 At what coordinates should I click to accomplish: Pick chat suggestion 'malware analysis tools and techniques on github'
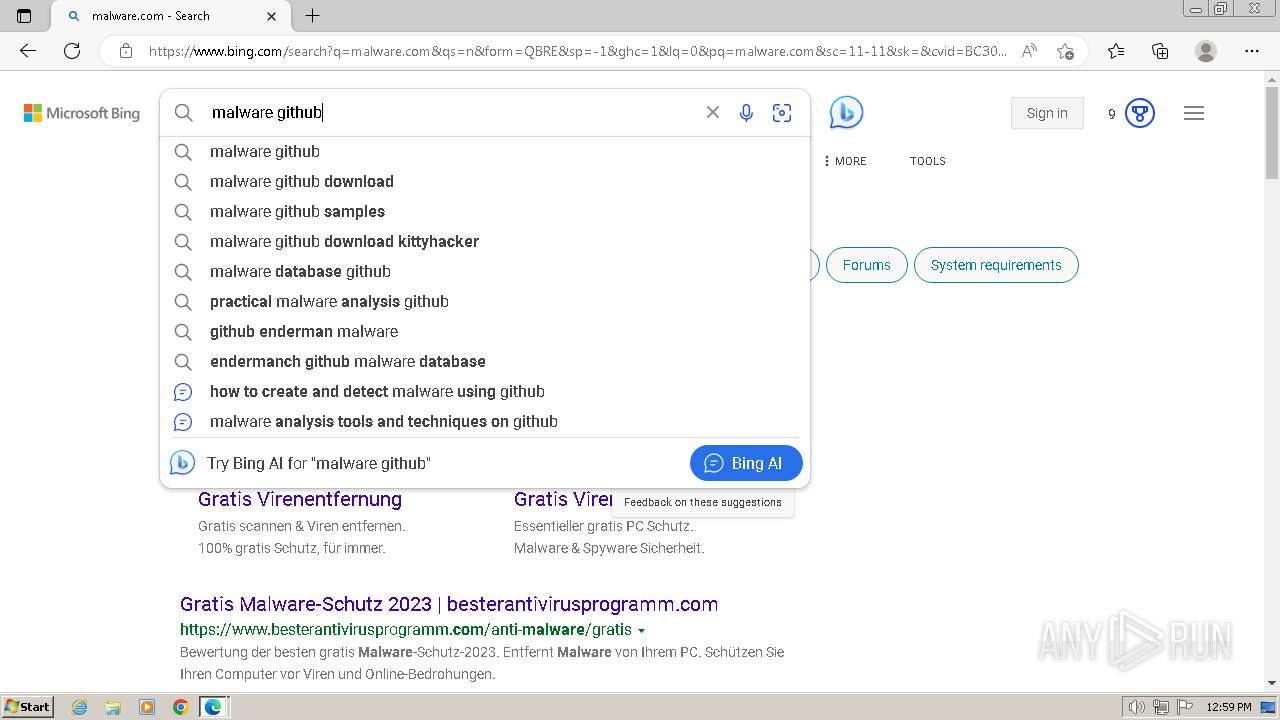(x=485, y=421)
